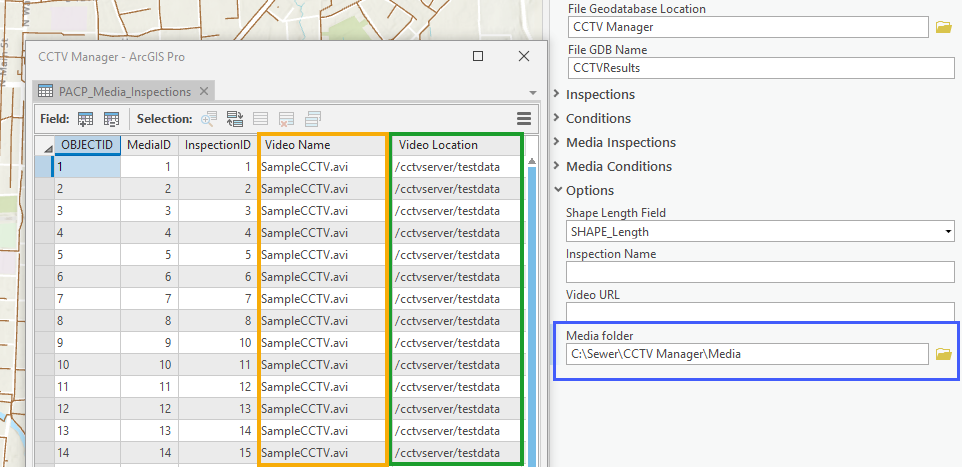Screen dimensions: 962x467
Task: Click Video Name cell in OBJECTID row 8
Action: (323, 321)
